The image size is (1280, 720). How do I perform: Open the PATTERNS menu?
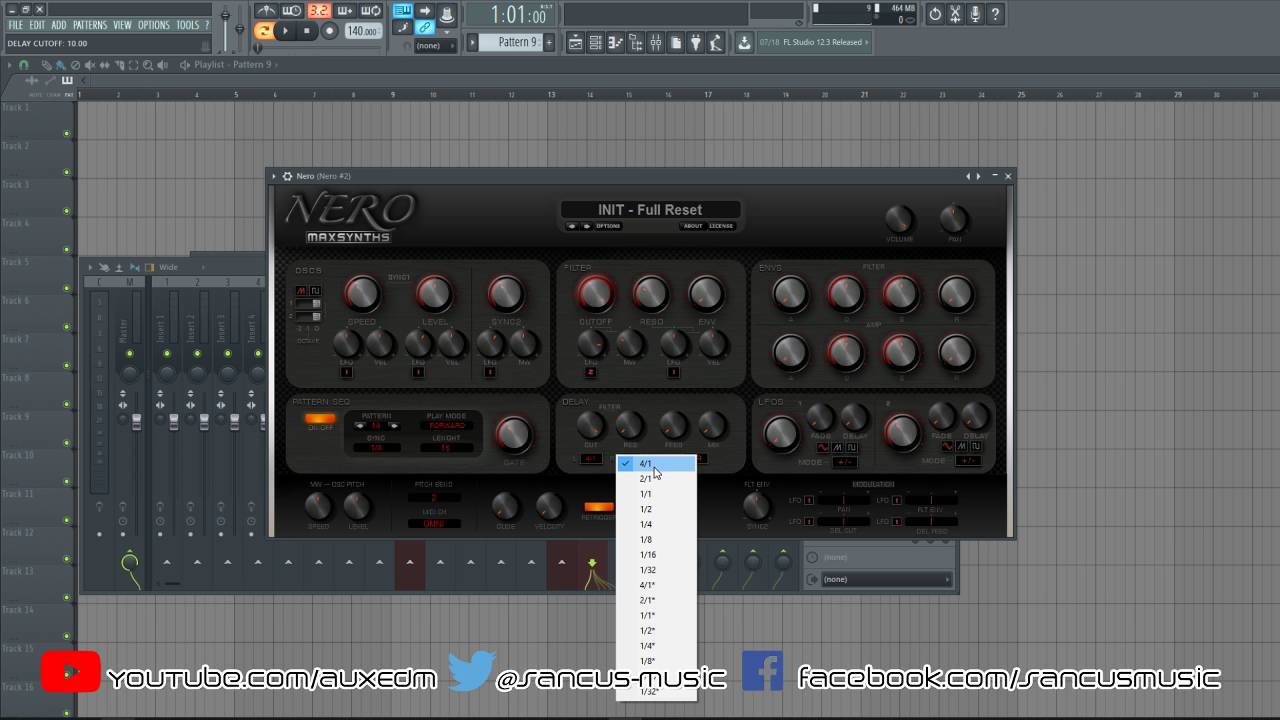click(90, 25)
